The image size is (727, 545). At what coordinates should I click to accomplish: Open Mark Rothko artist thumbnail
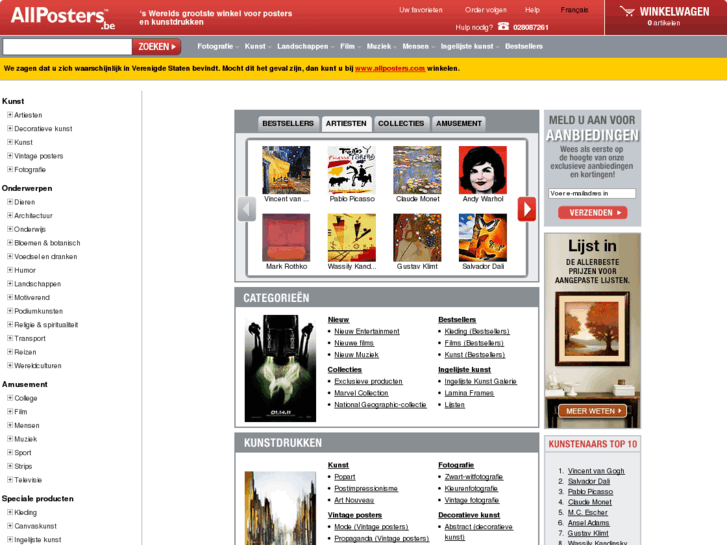[286, 237]
